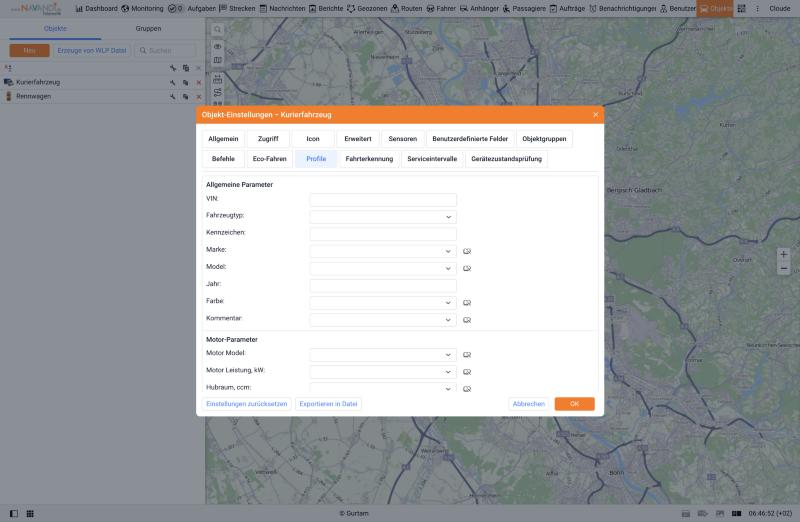
Task: Copy the Kurierfahrzeug object
Action: (x=186, y=82)
